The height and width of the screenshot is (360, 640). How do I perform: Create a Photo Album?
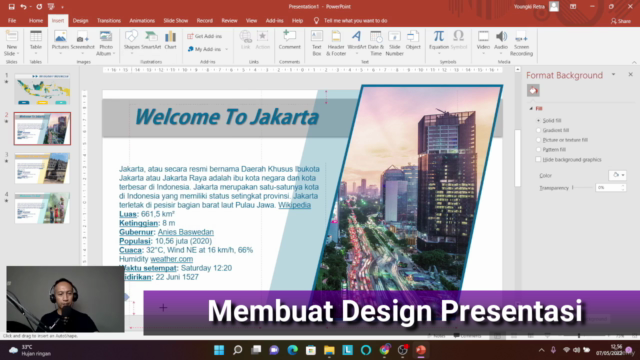coord(106,43)
